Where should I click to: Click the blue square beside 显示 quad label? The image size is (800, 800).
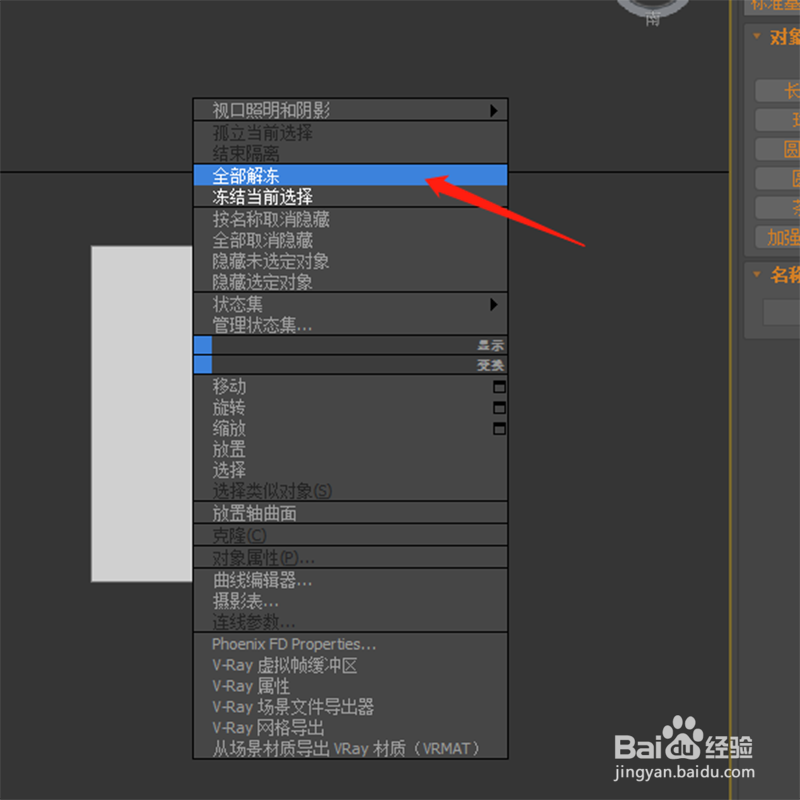pyautogui.click(x=203, y=345)
